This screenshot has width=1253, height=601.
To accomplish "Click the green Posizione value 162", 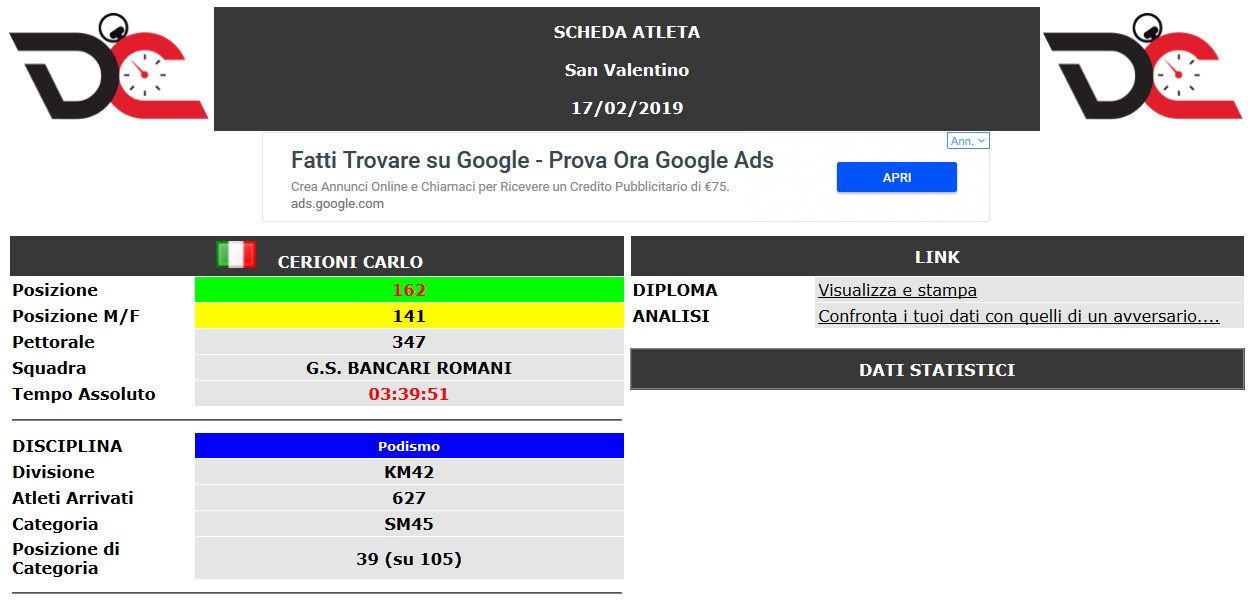I will pos(409,290).
